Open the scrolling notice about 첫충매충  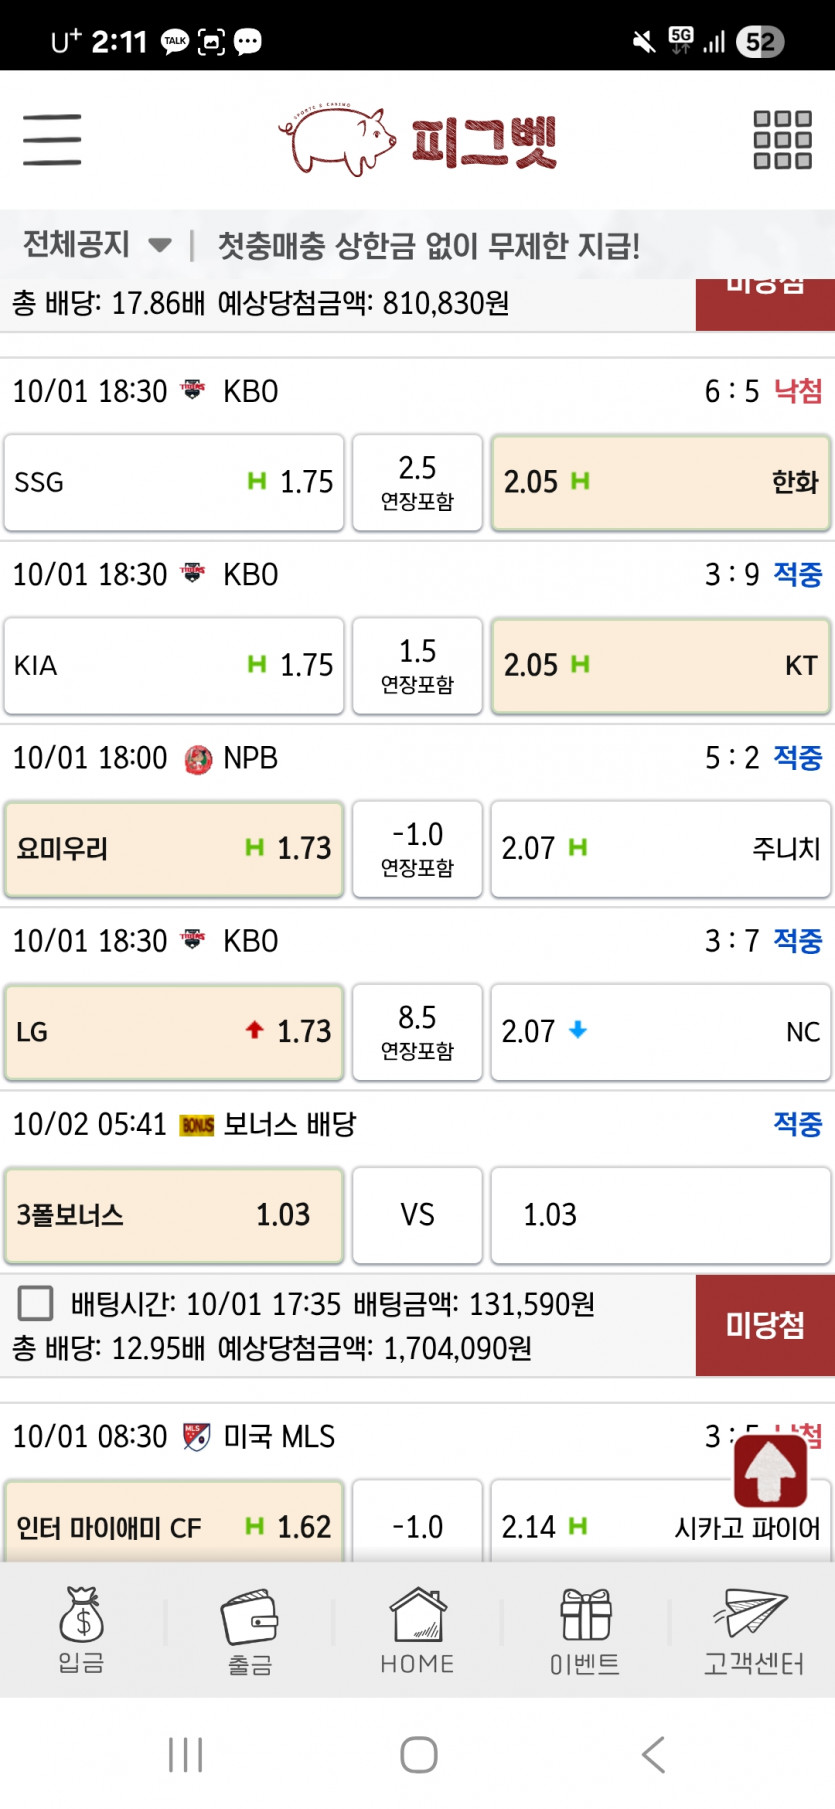pyautogui.click(x=429, y=246)
